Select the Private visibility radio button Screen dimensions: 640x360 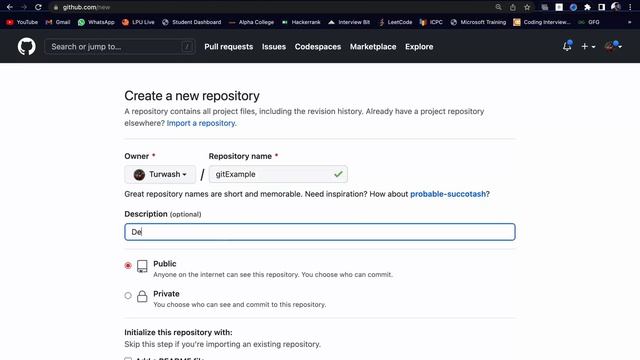point(128,296)
